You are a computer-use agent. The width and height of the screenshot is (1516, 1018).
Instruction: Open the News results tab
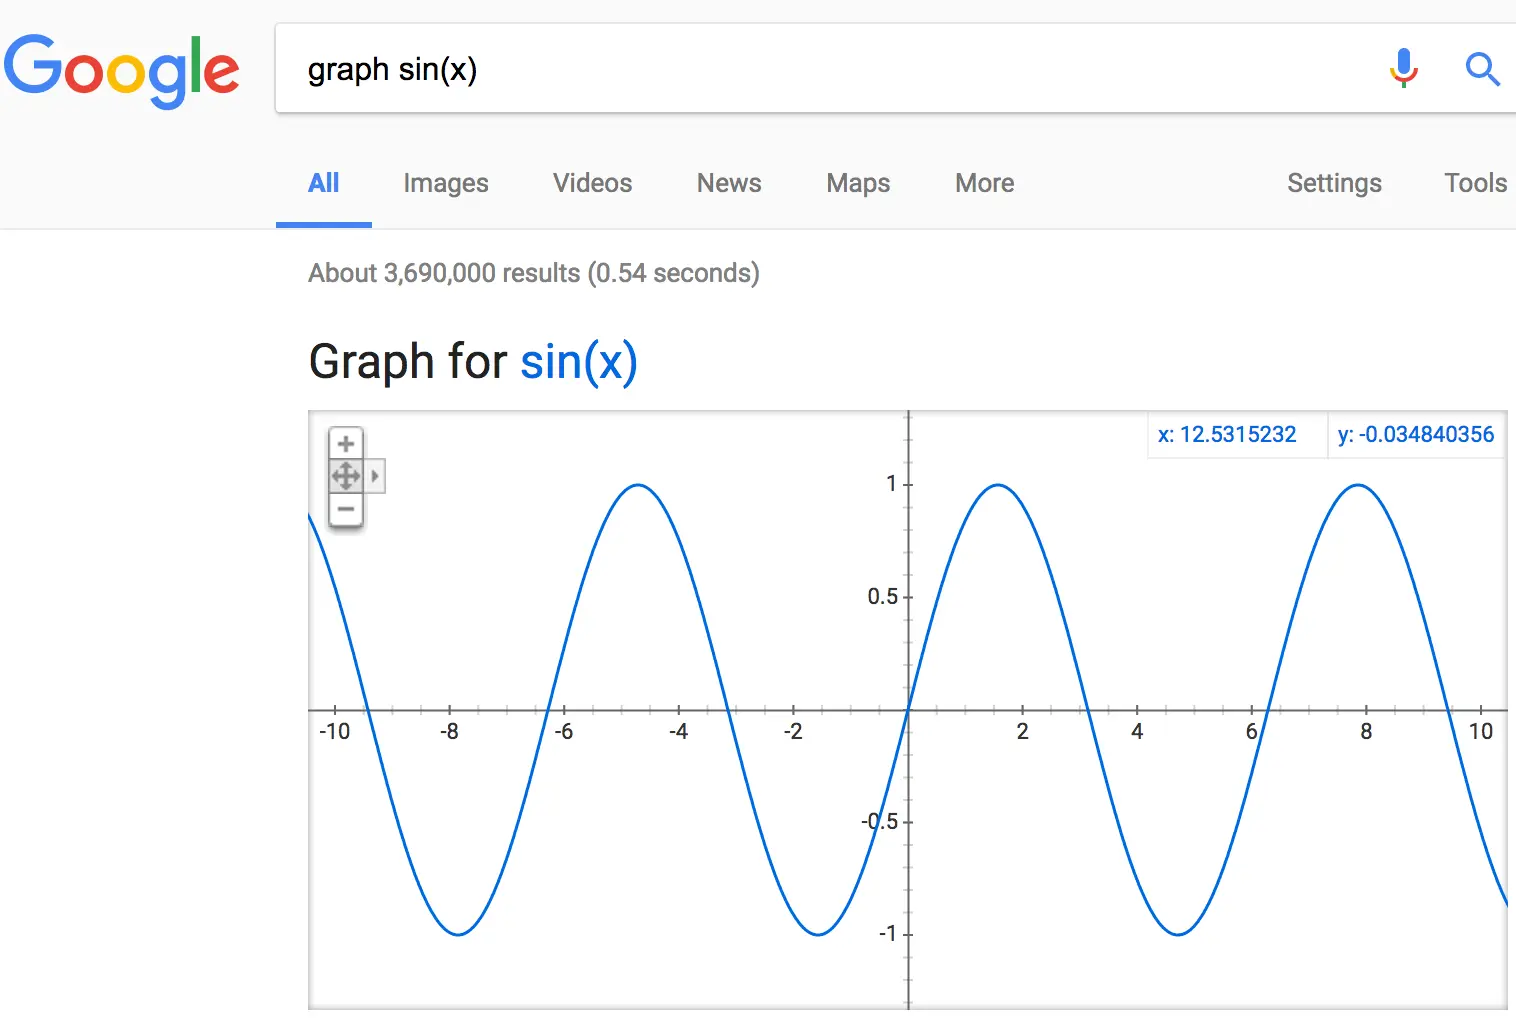tap(729, 183)
